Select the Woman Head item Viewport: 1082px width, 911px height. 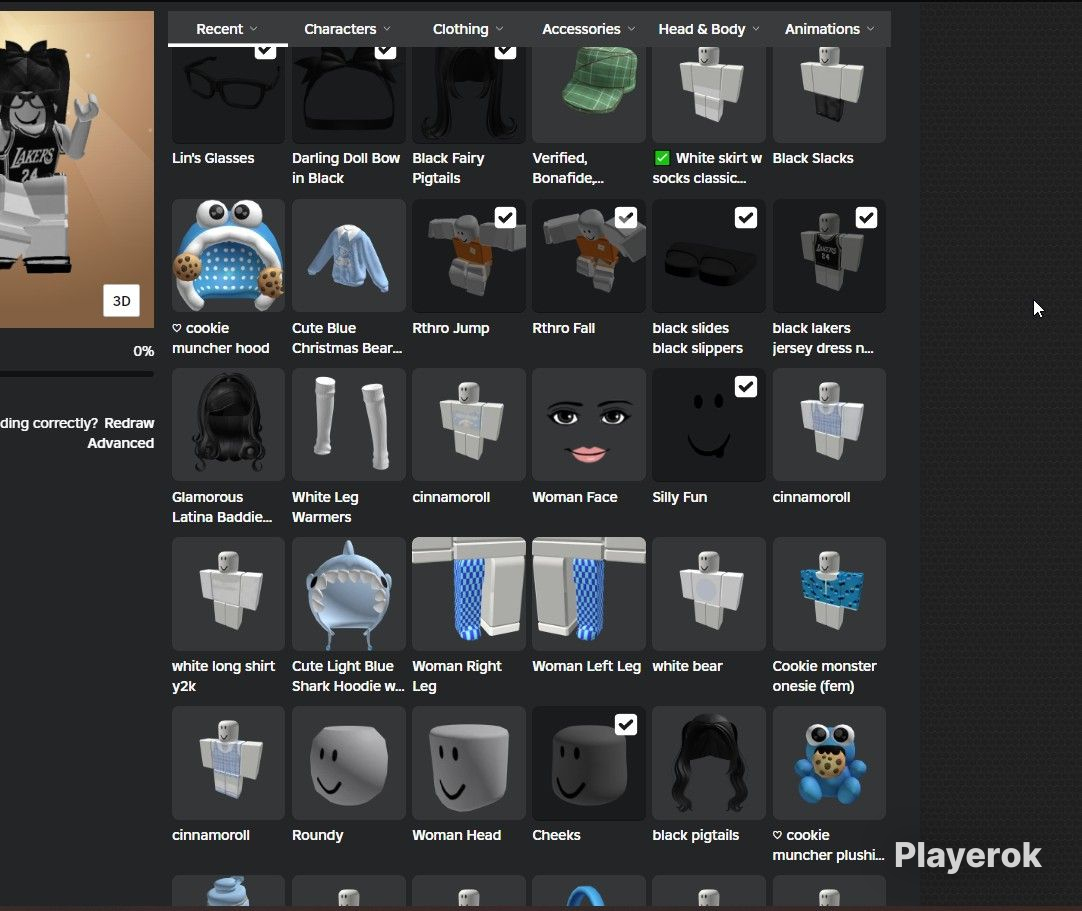coord(469,763)
